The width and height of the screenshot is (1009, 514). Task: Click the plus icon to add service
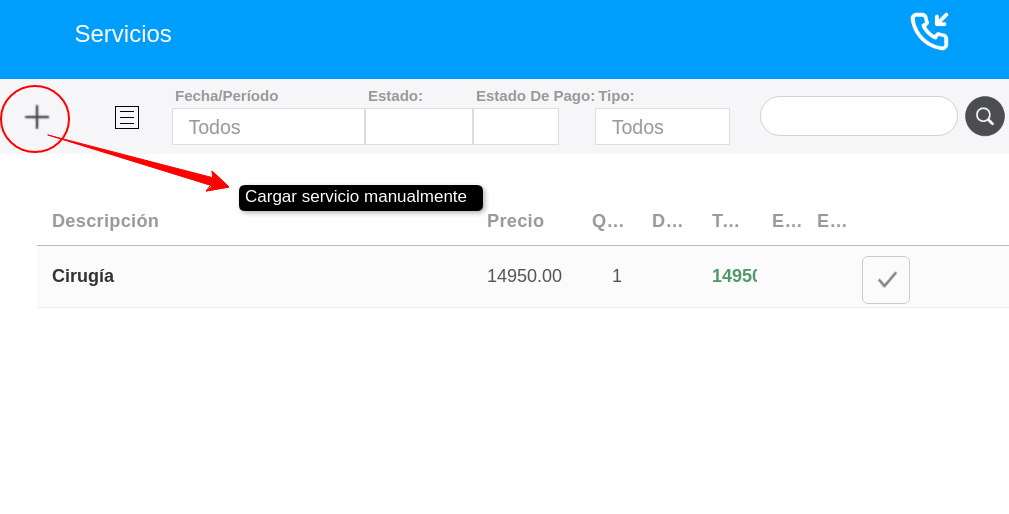[37, 118]
